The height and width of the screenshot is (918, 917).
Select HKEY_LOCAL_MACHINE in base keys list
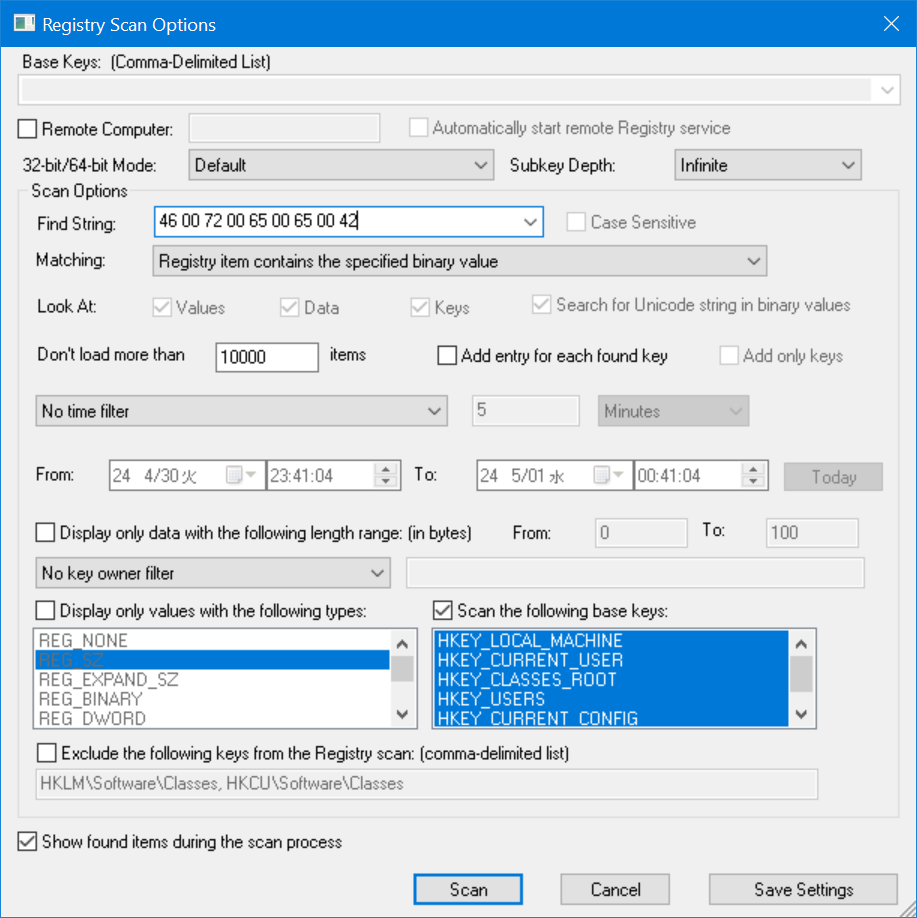point(611,640)
